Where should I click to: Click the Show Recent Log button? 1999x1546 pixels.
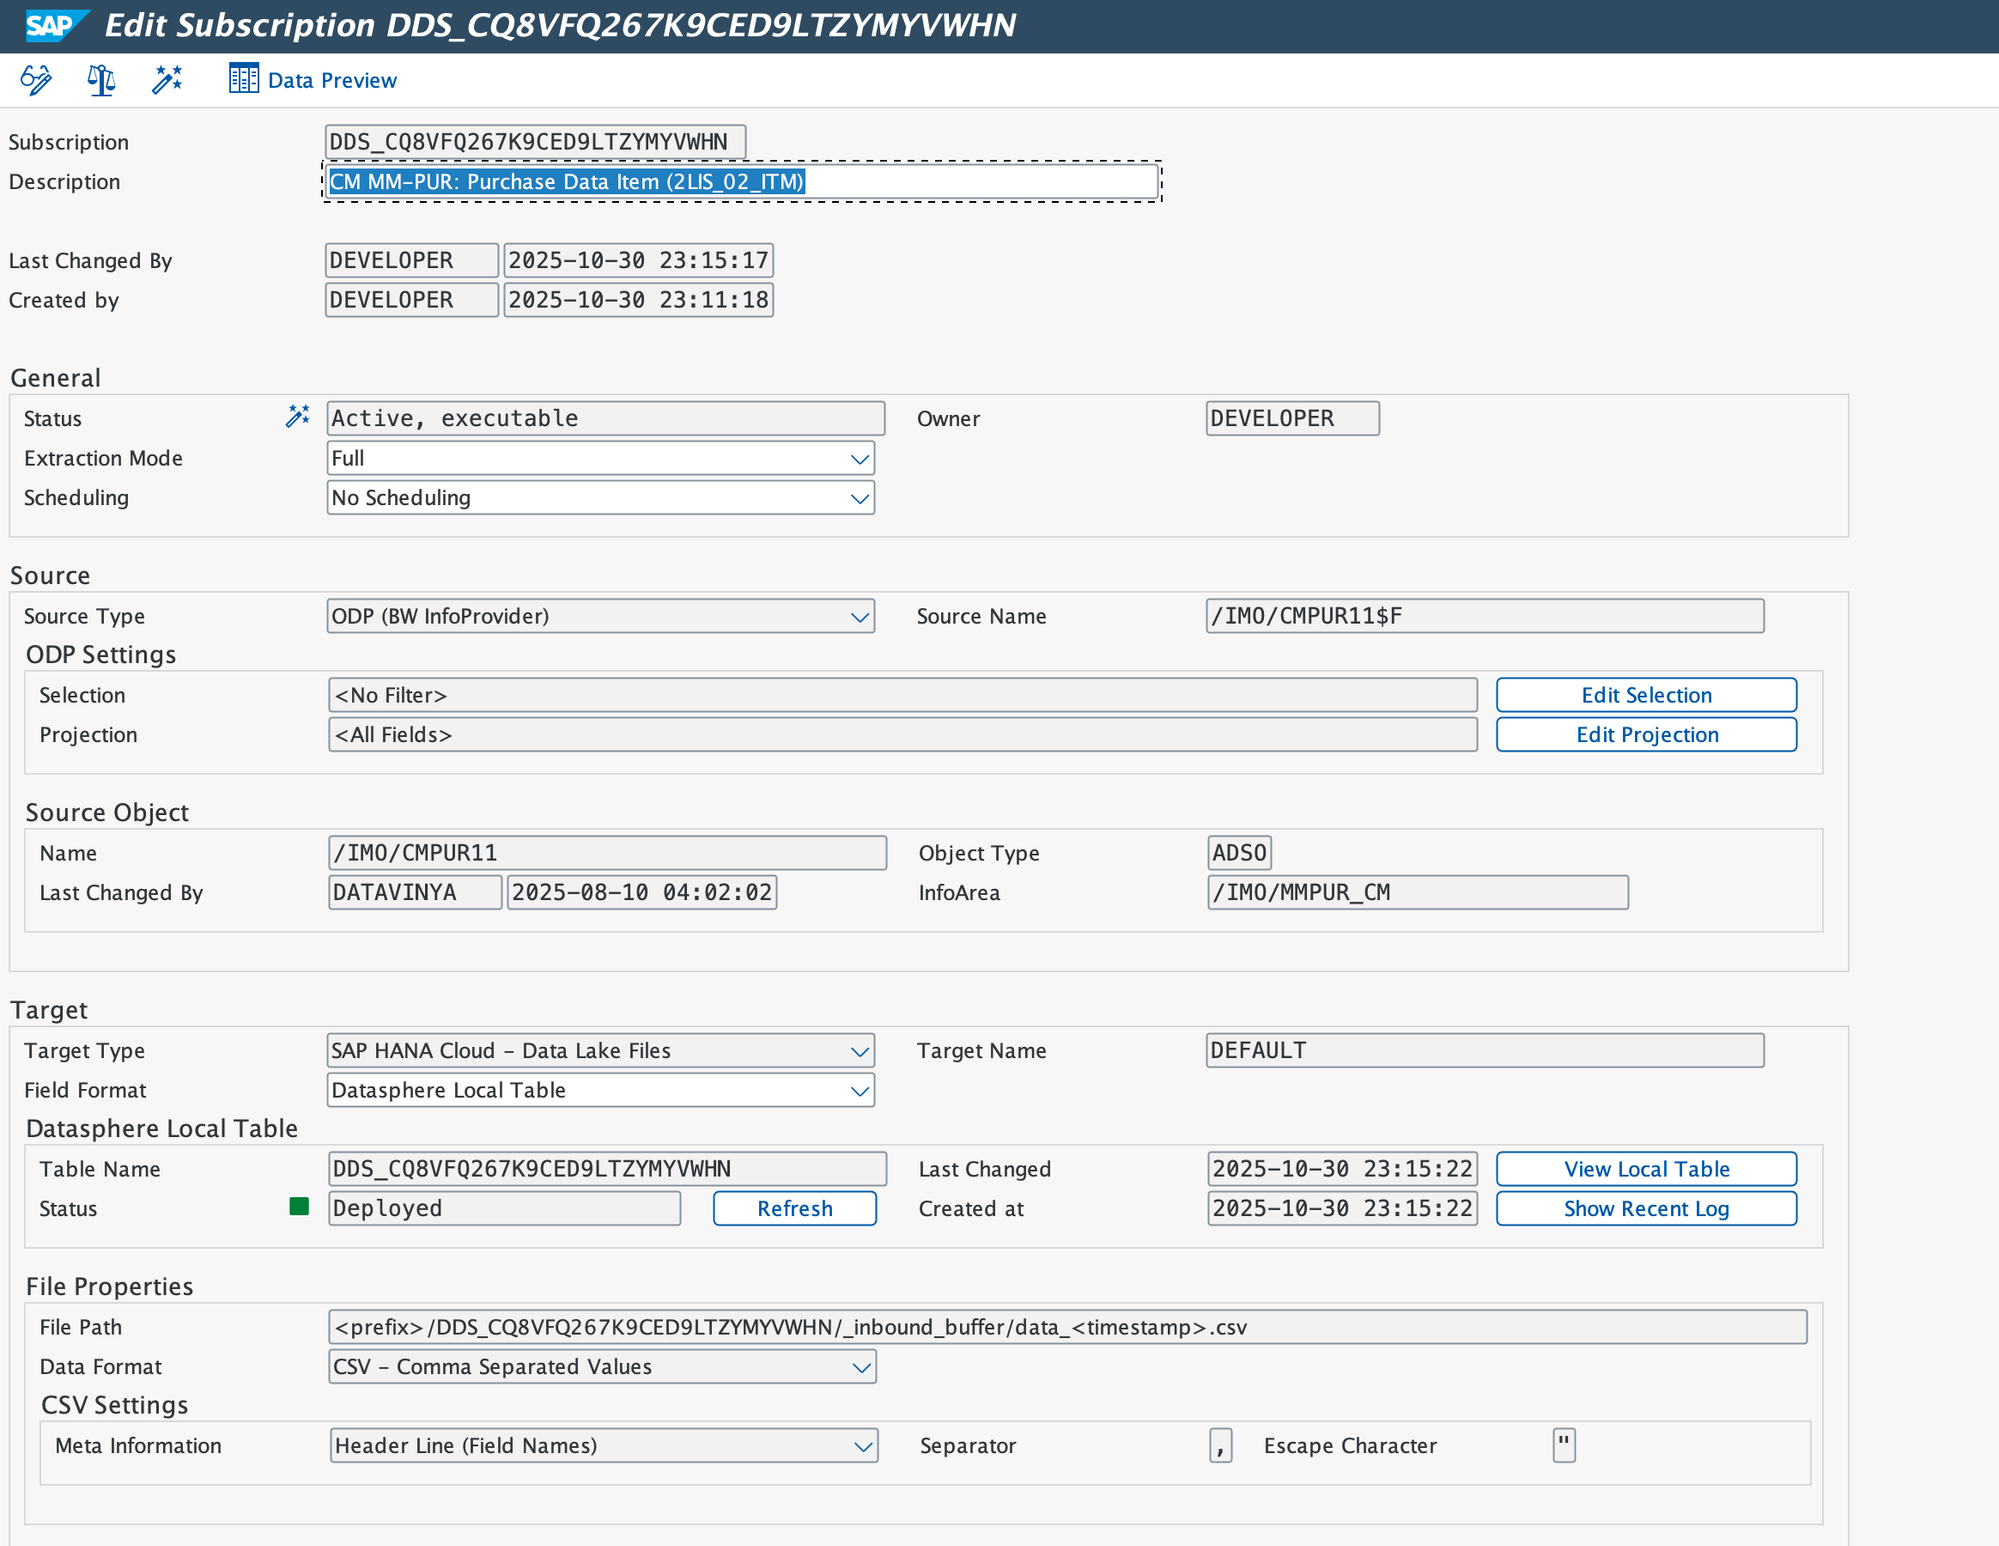click(1646, 1208)
